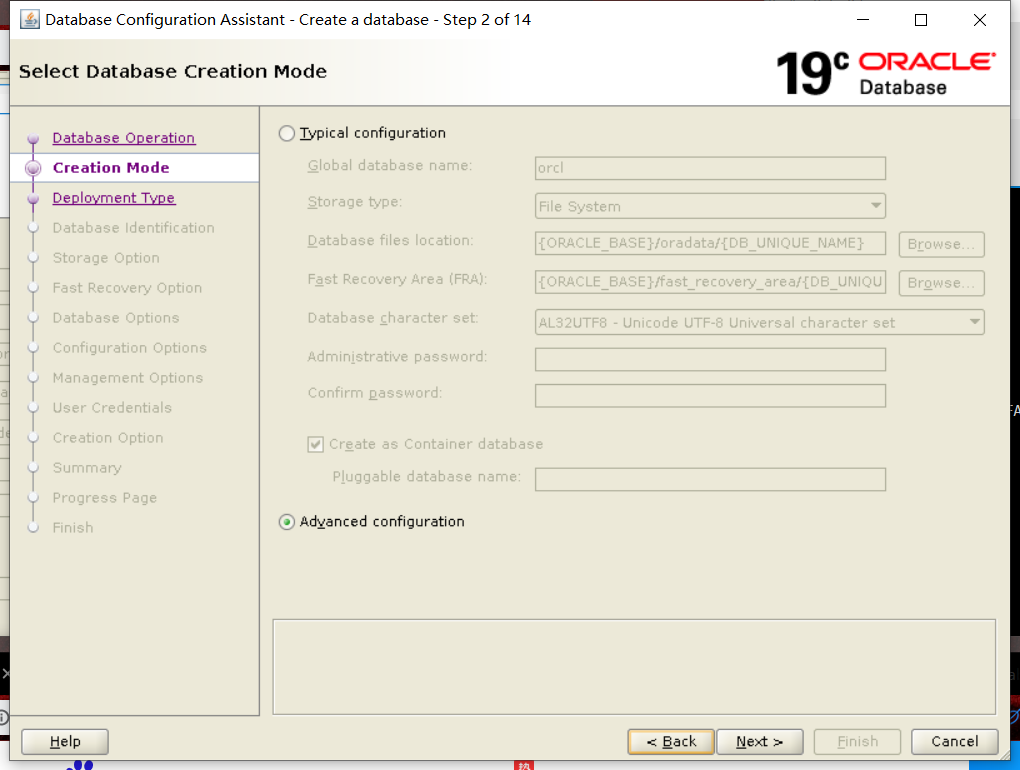1020x770 pixels.
Task: Click the 'Database character set:' label
Action: (393, 318)
